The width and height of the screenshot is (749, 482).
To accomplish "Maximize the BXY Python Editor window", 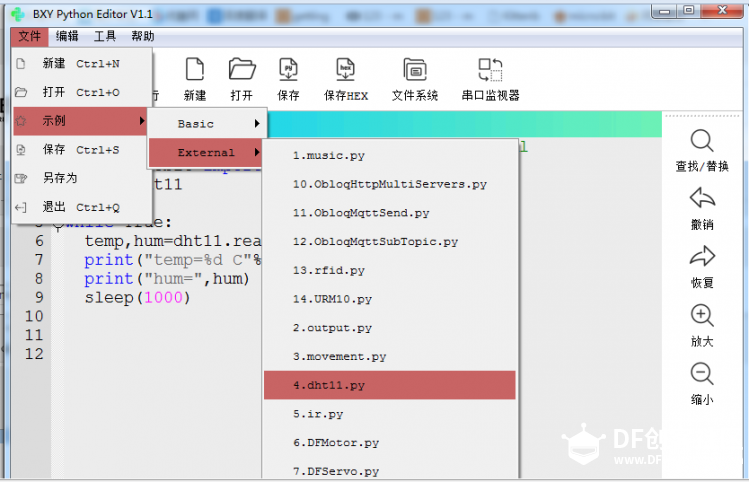I will point(688,11).
